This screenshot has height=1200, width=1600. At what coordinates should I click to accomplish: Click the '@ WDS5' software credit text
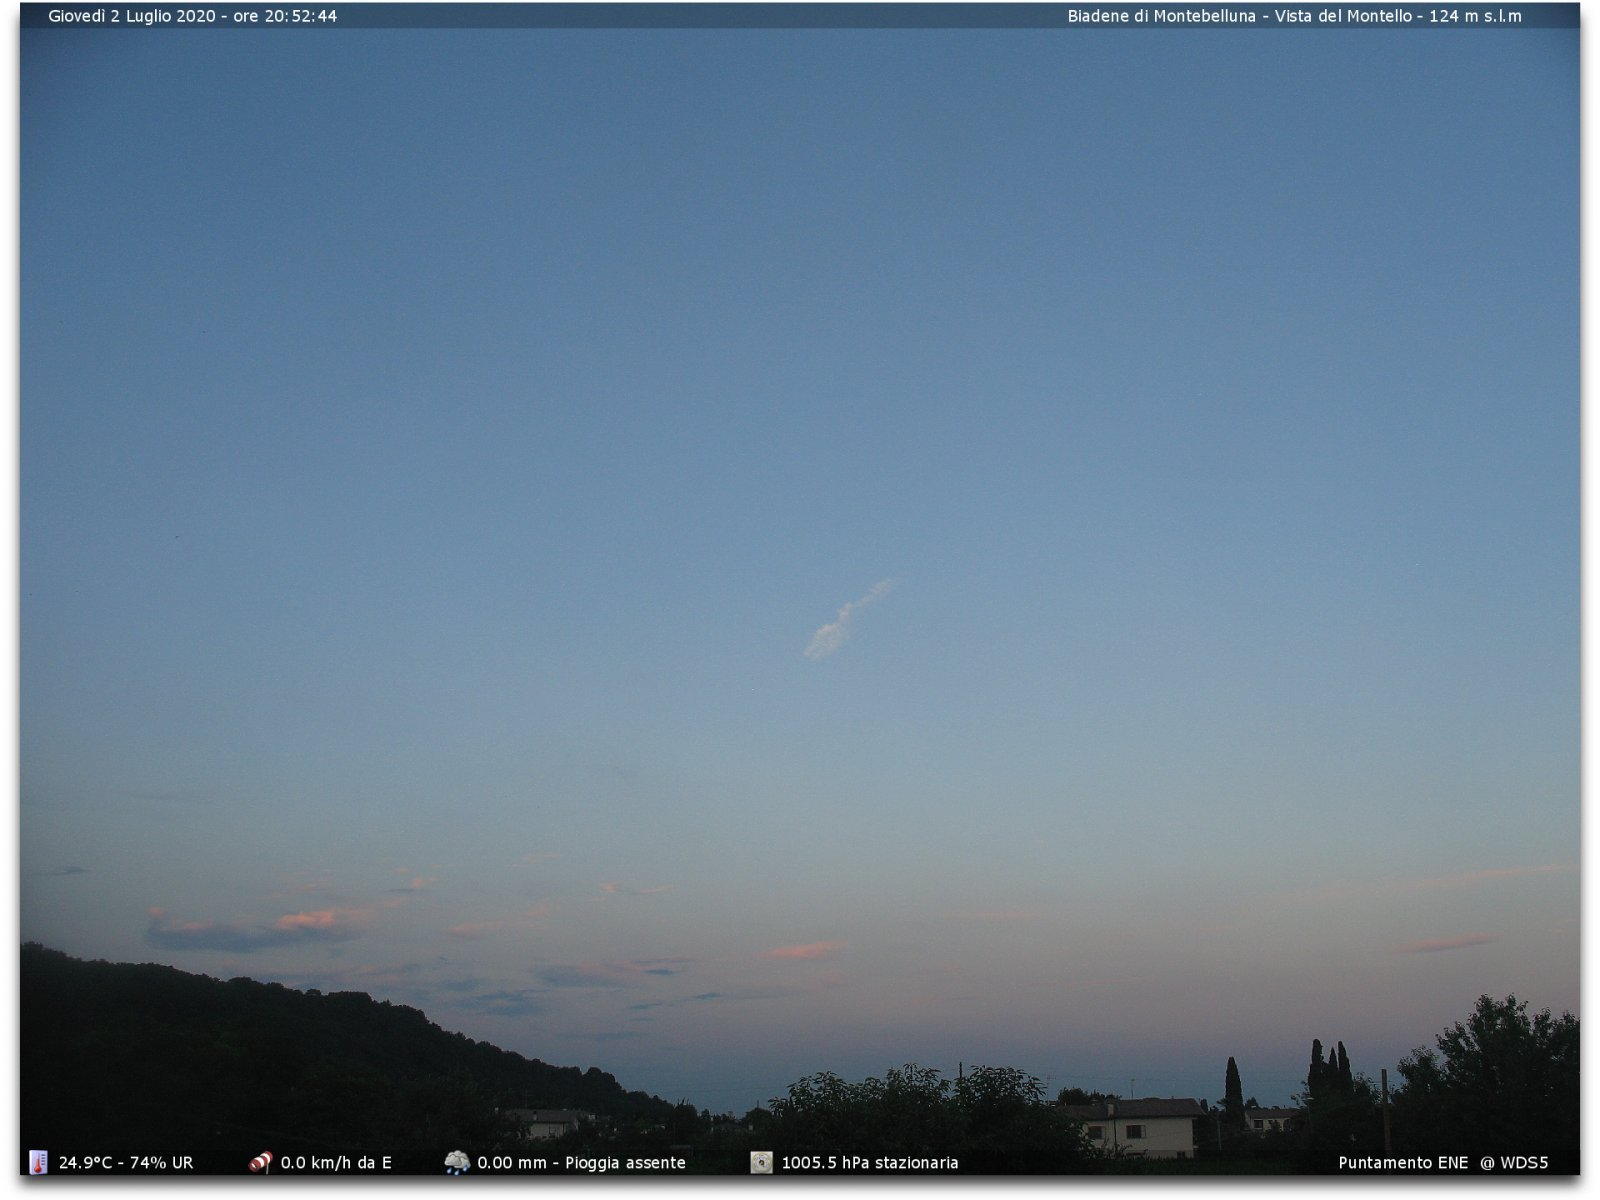coord(1514,1163)
